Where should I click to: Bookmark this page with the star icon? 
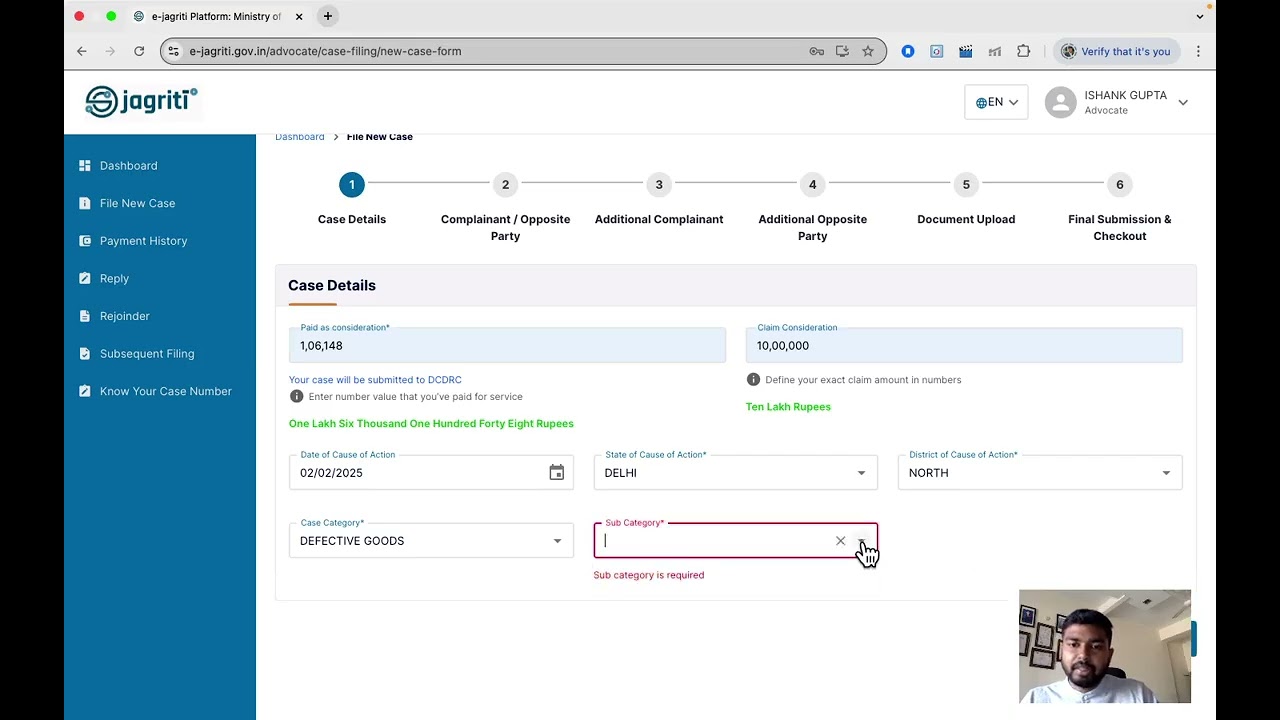[x=868, y=51]
